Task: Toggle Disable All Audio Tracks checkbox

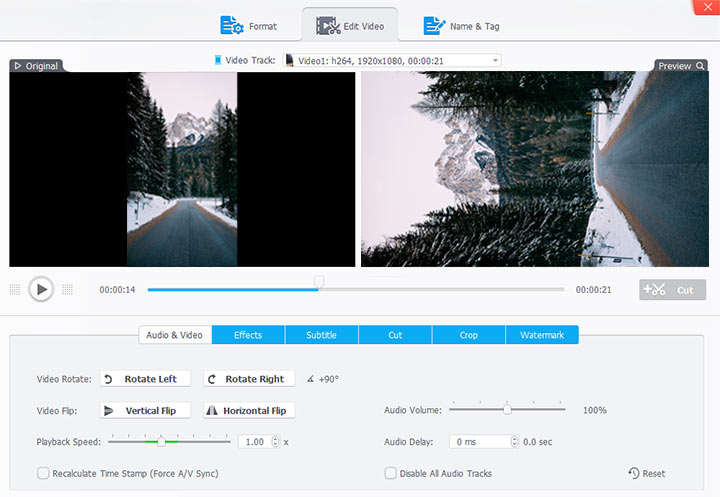Action: [390, 473]
